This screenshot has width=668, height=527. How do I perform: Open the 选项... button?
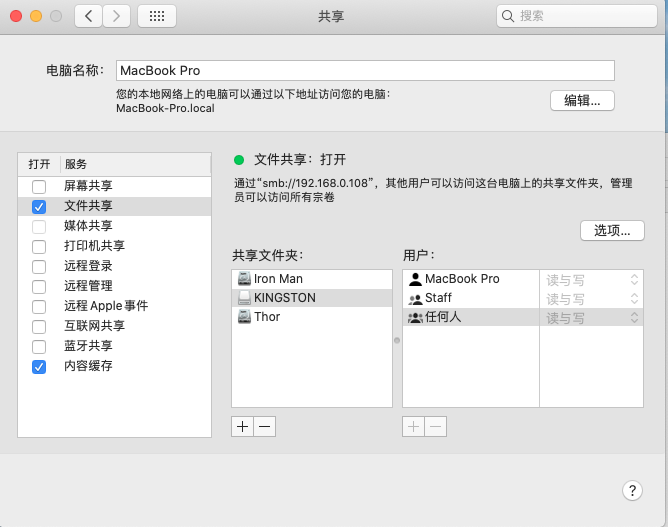click(x=612, y=230)
